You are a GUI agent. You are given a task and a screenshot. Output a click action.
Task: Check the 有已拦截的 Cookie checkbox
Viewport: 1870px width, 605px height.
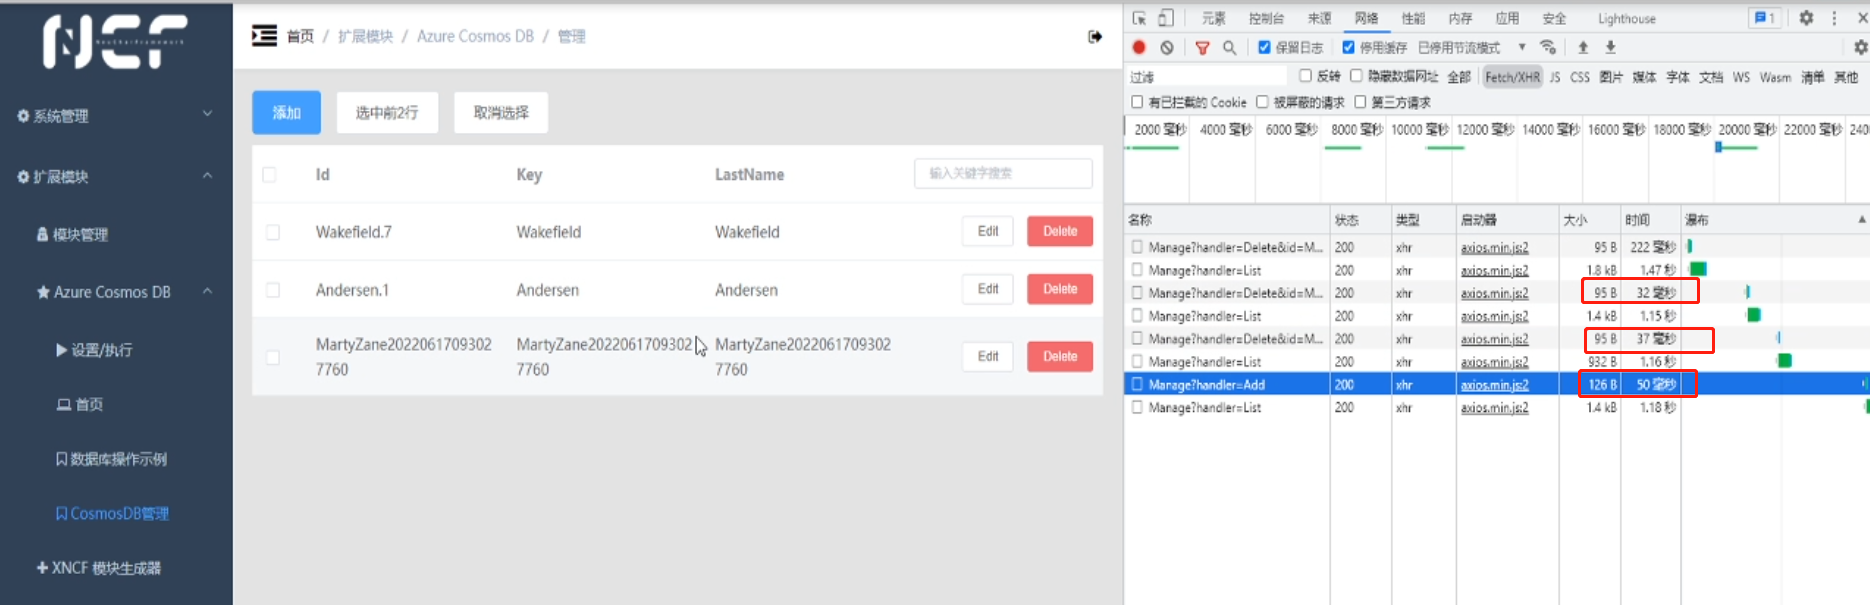(x=1137, y=102)
